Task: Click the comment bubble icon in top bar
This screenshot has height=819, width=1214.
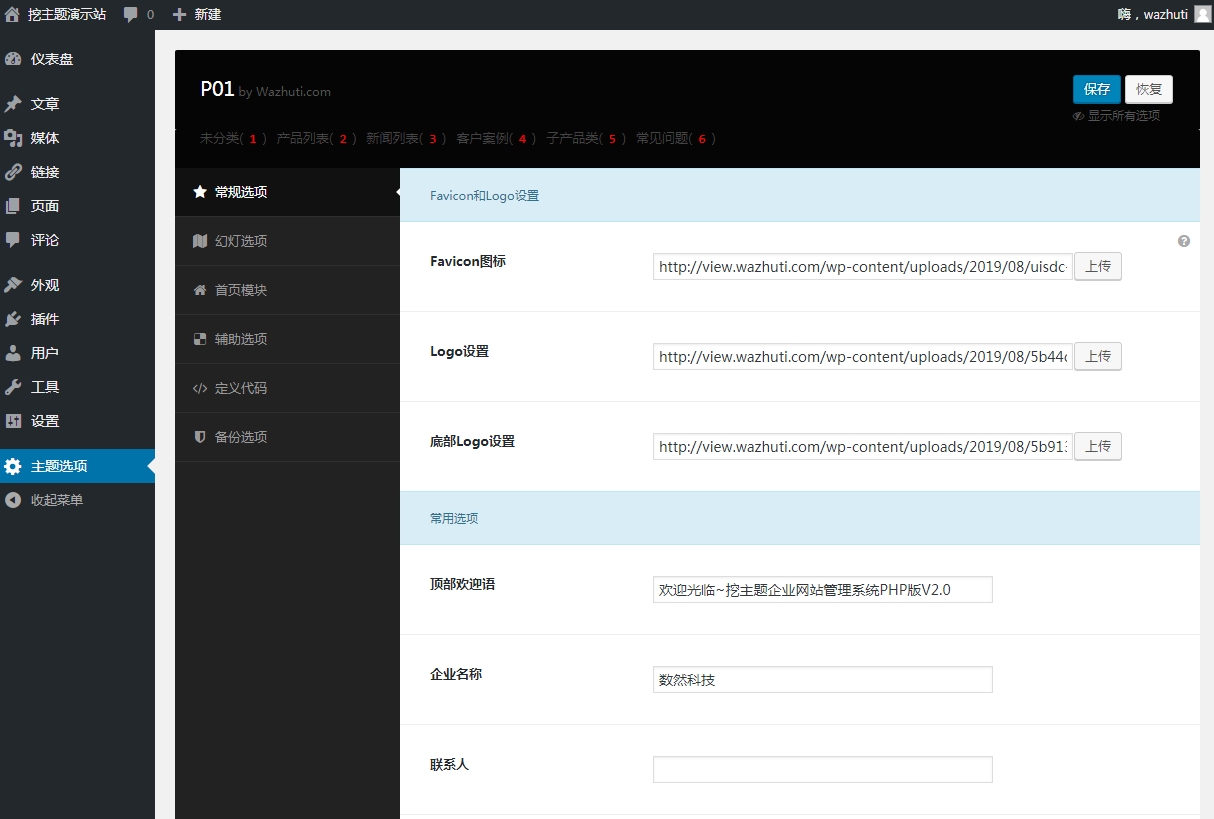Action: tap(131, 14)
